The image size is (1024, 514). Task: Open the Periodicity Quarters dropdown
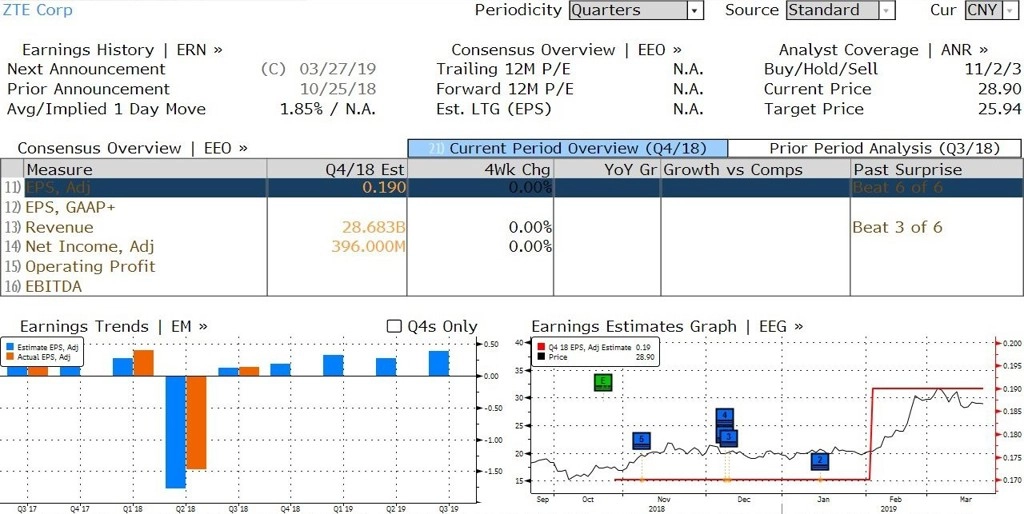pyautogui.click(x=636, y=10)
